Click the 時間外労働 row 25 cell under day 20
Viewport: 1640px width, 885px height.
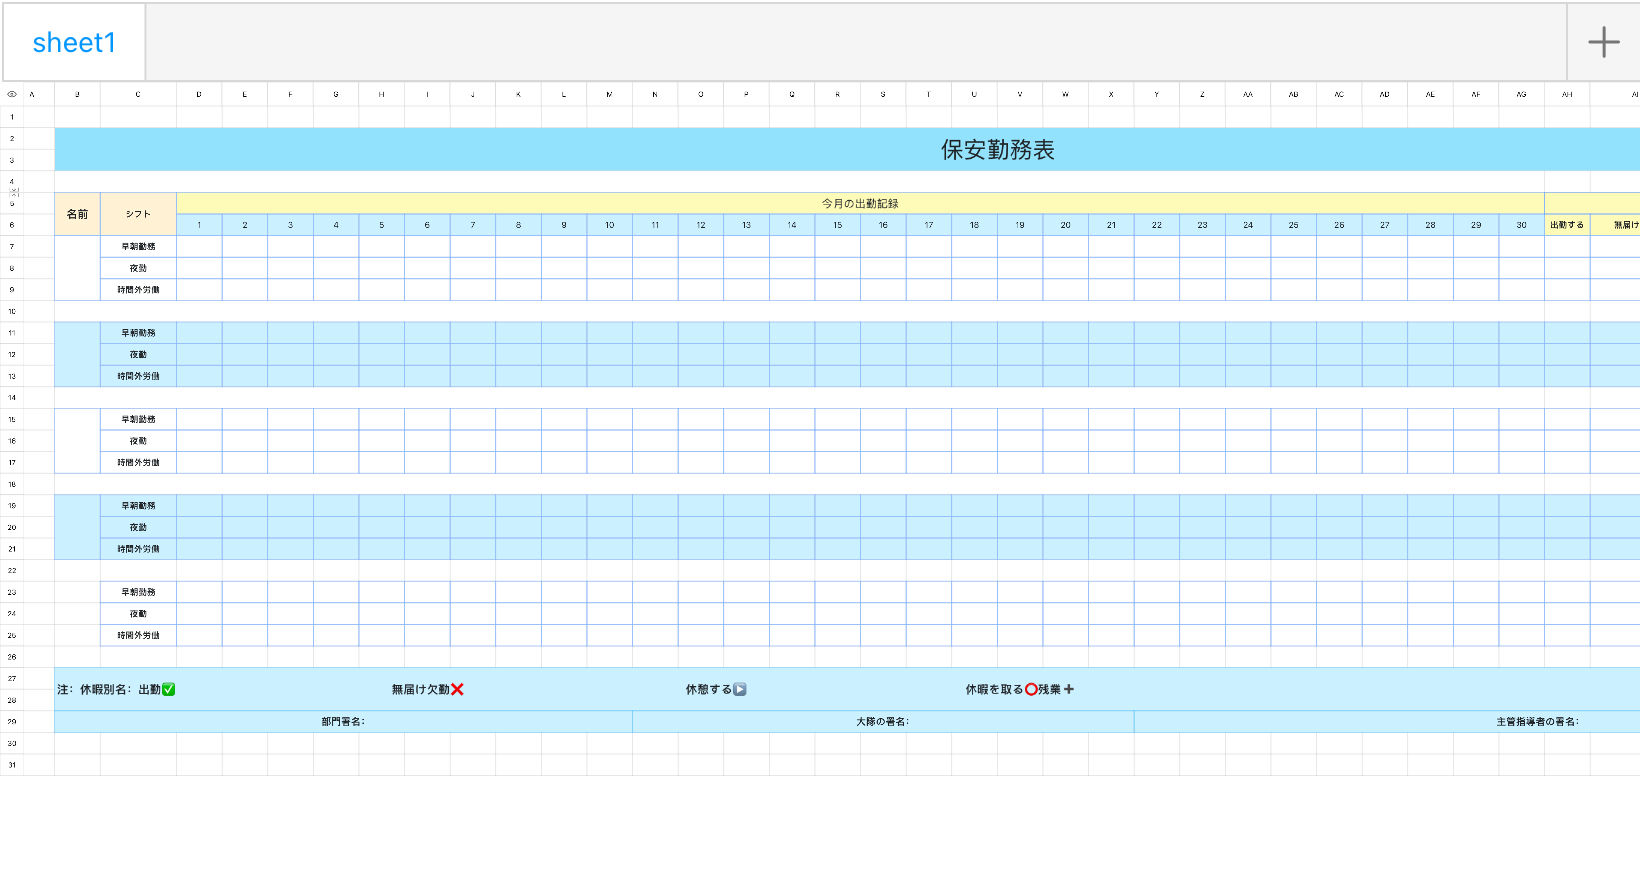[x=1065, y=635]
